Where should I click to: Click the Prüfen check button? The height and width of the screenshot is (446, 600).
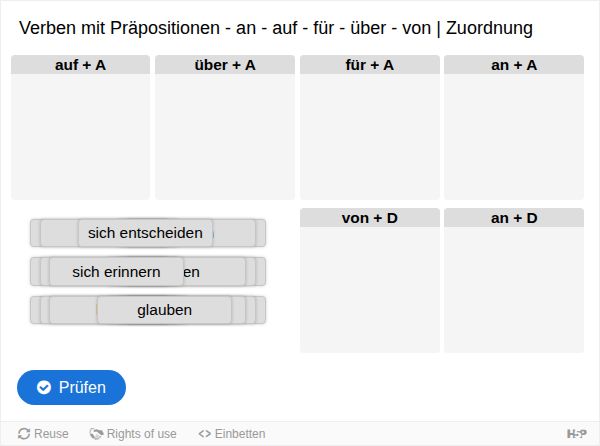tap(71, 387)
